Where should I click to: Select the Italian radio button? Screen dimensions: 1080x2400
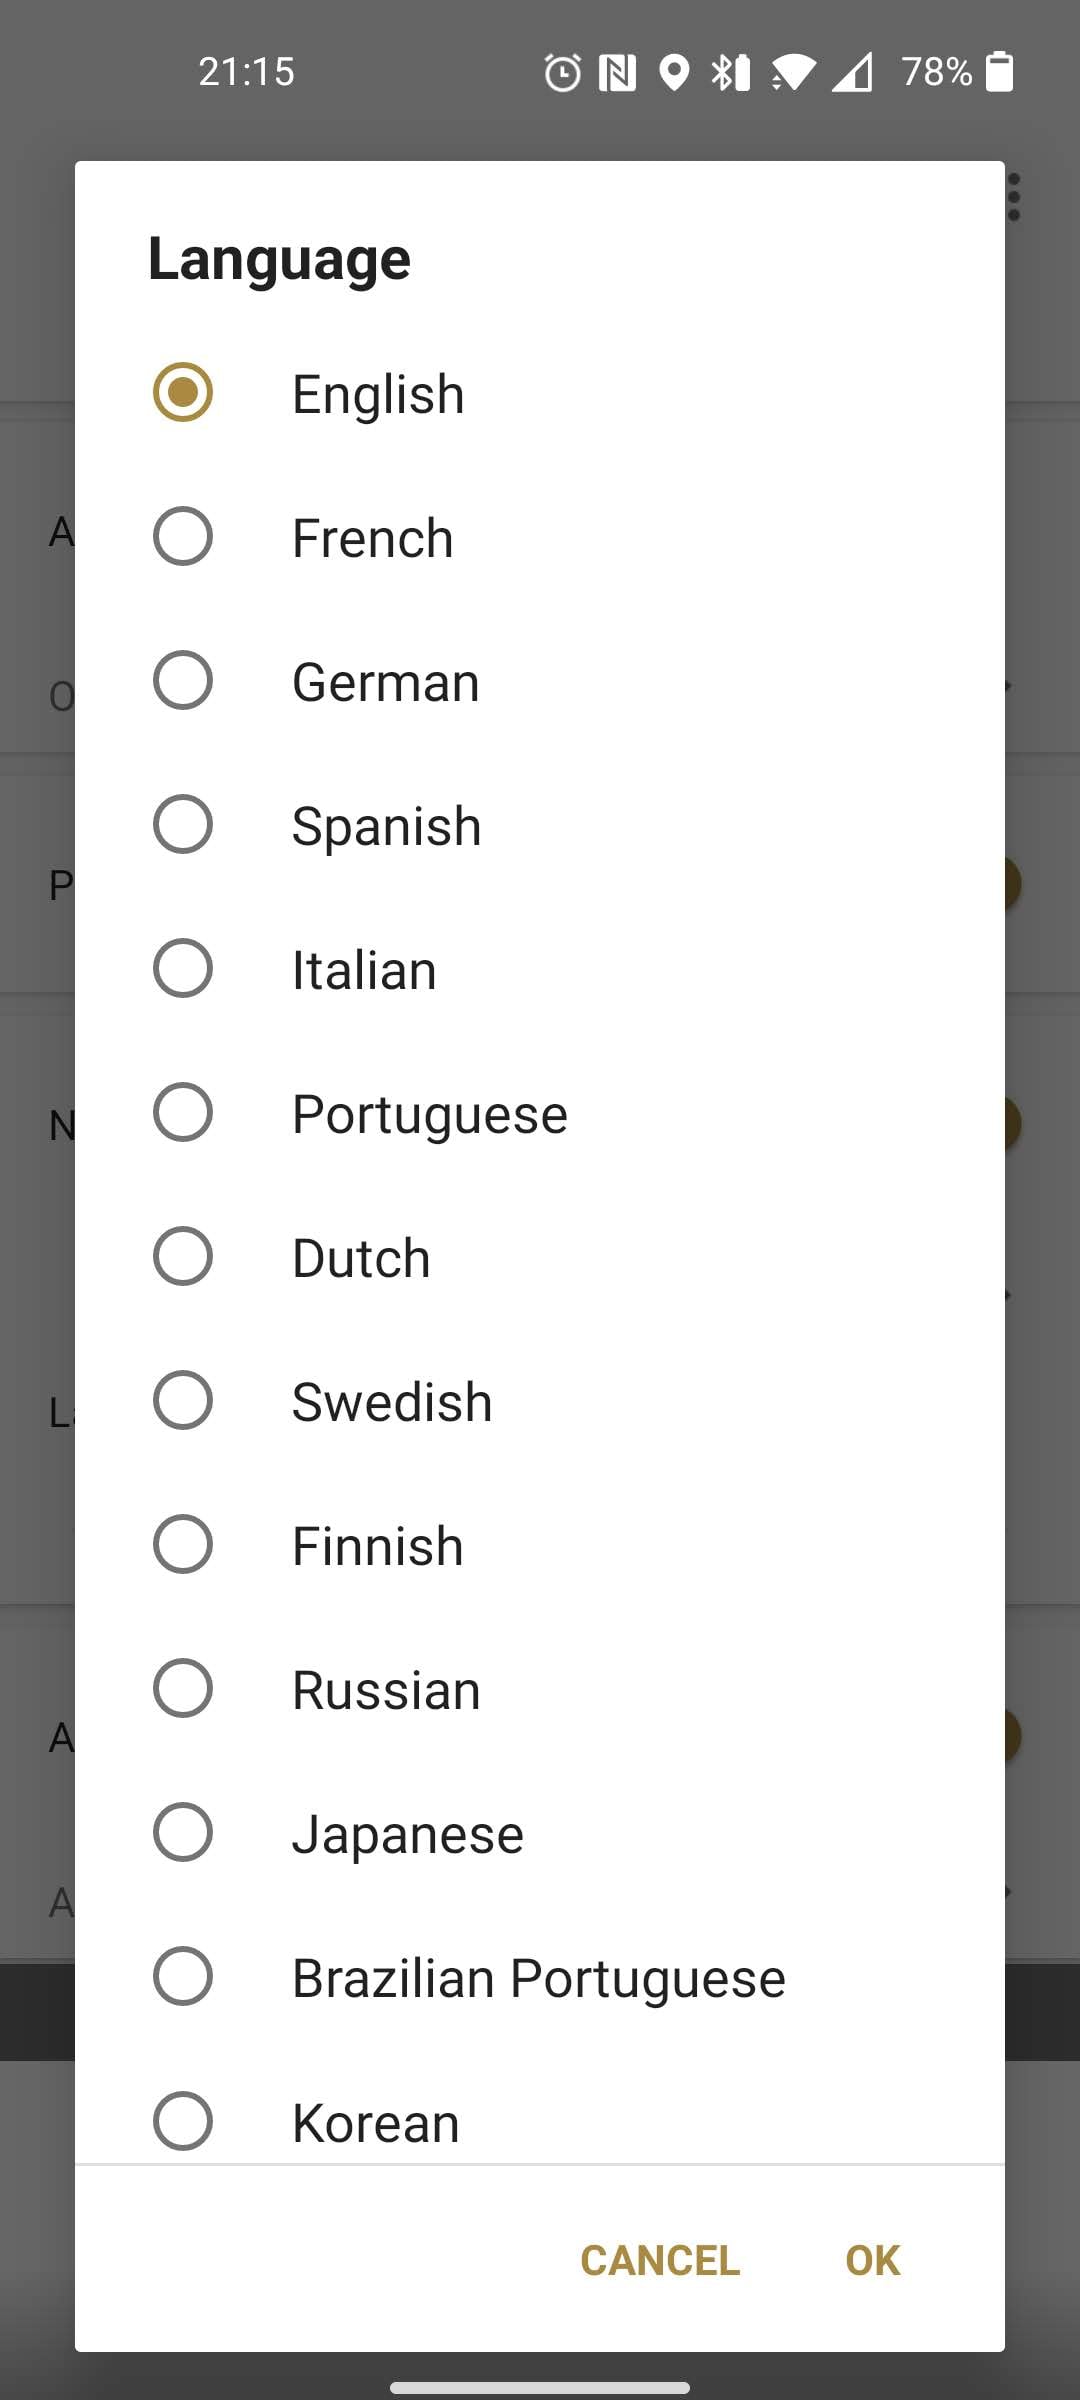(183, 968)
